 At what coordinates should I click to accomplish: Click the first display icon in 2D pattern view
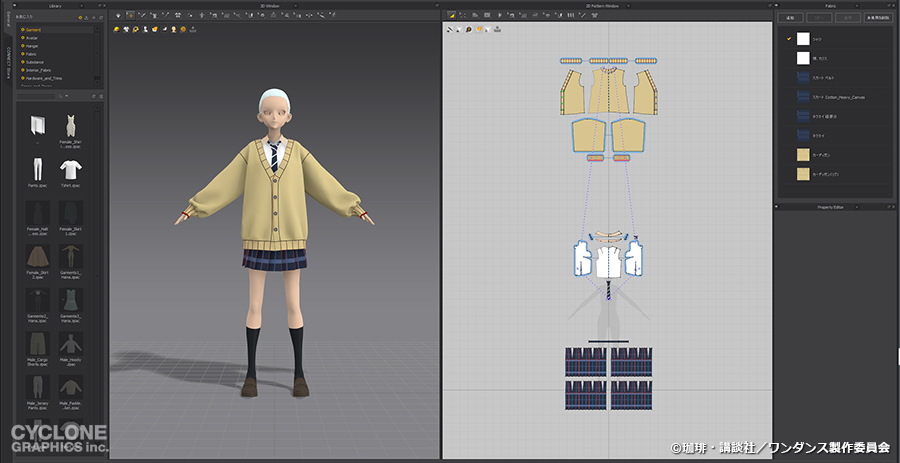[x=451, y=29]
